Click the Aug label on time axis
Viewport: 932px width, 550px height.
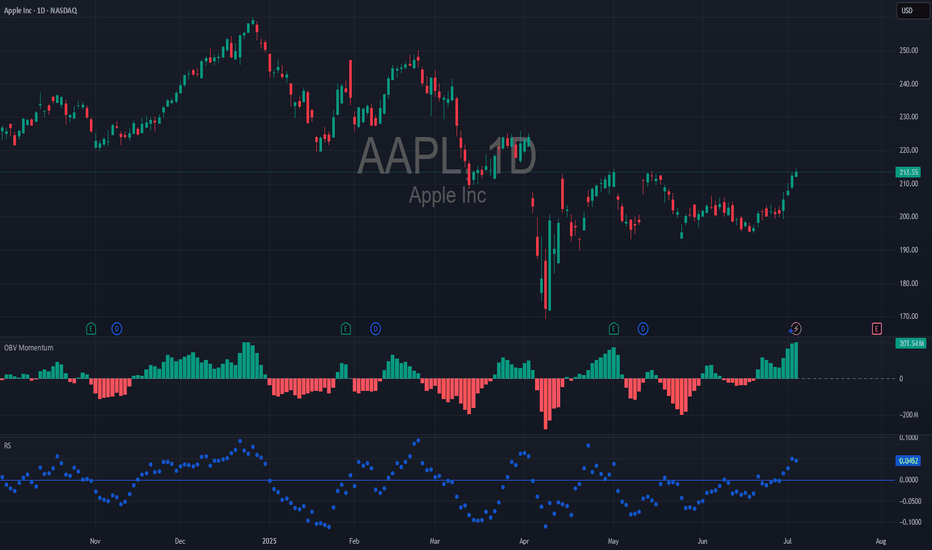881,542
